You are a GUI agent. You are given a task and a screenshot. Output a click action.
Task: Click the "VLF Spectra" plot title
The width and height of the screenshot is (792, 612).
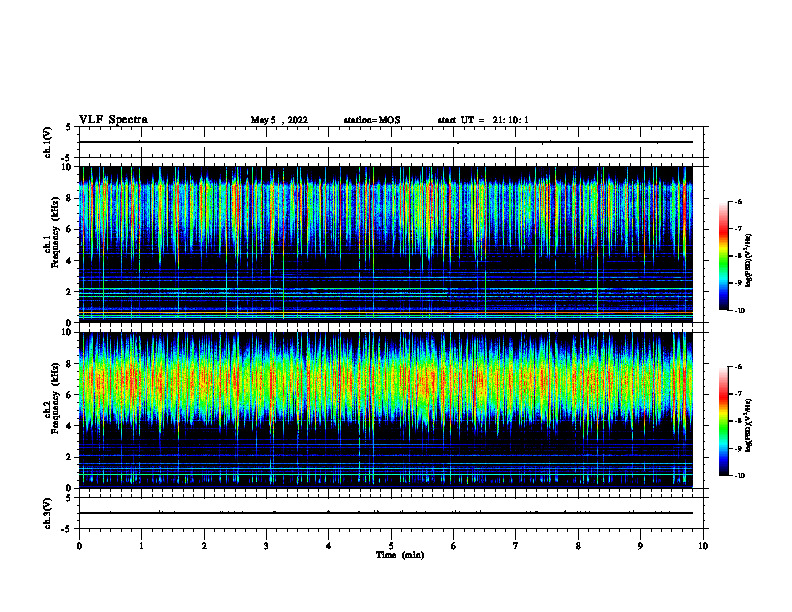[113, 120]
